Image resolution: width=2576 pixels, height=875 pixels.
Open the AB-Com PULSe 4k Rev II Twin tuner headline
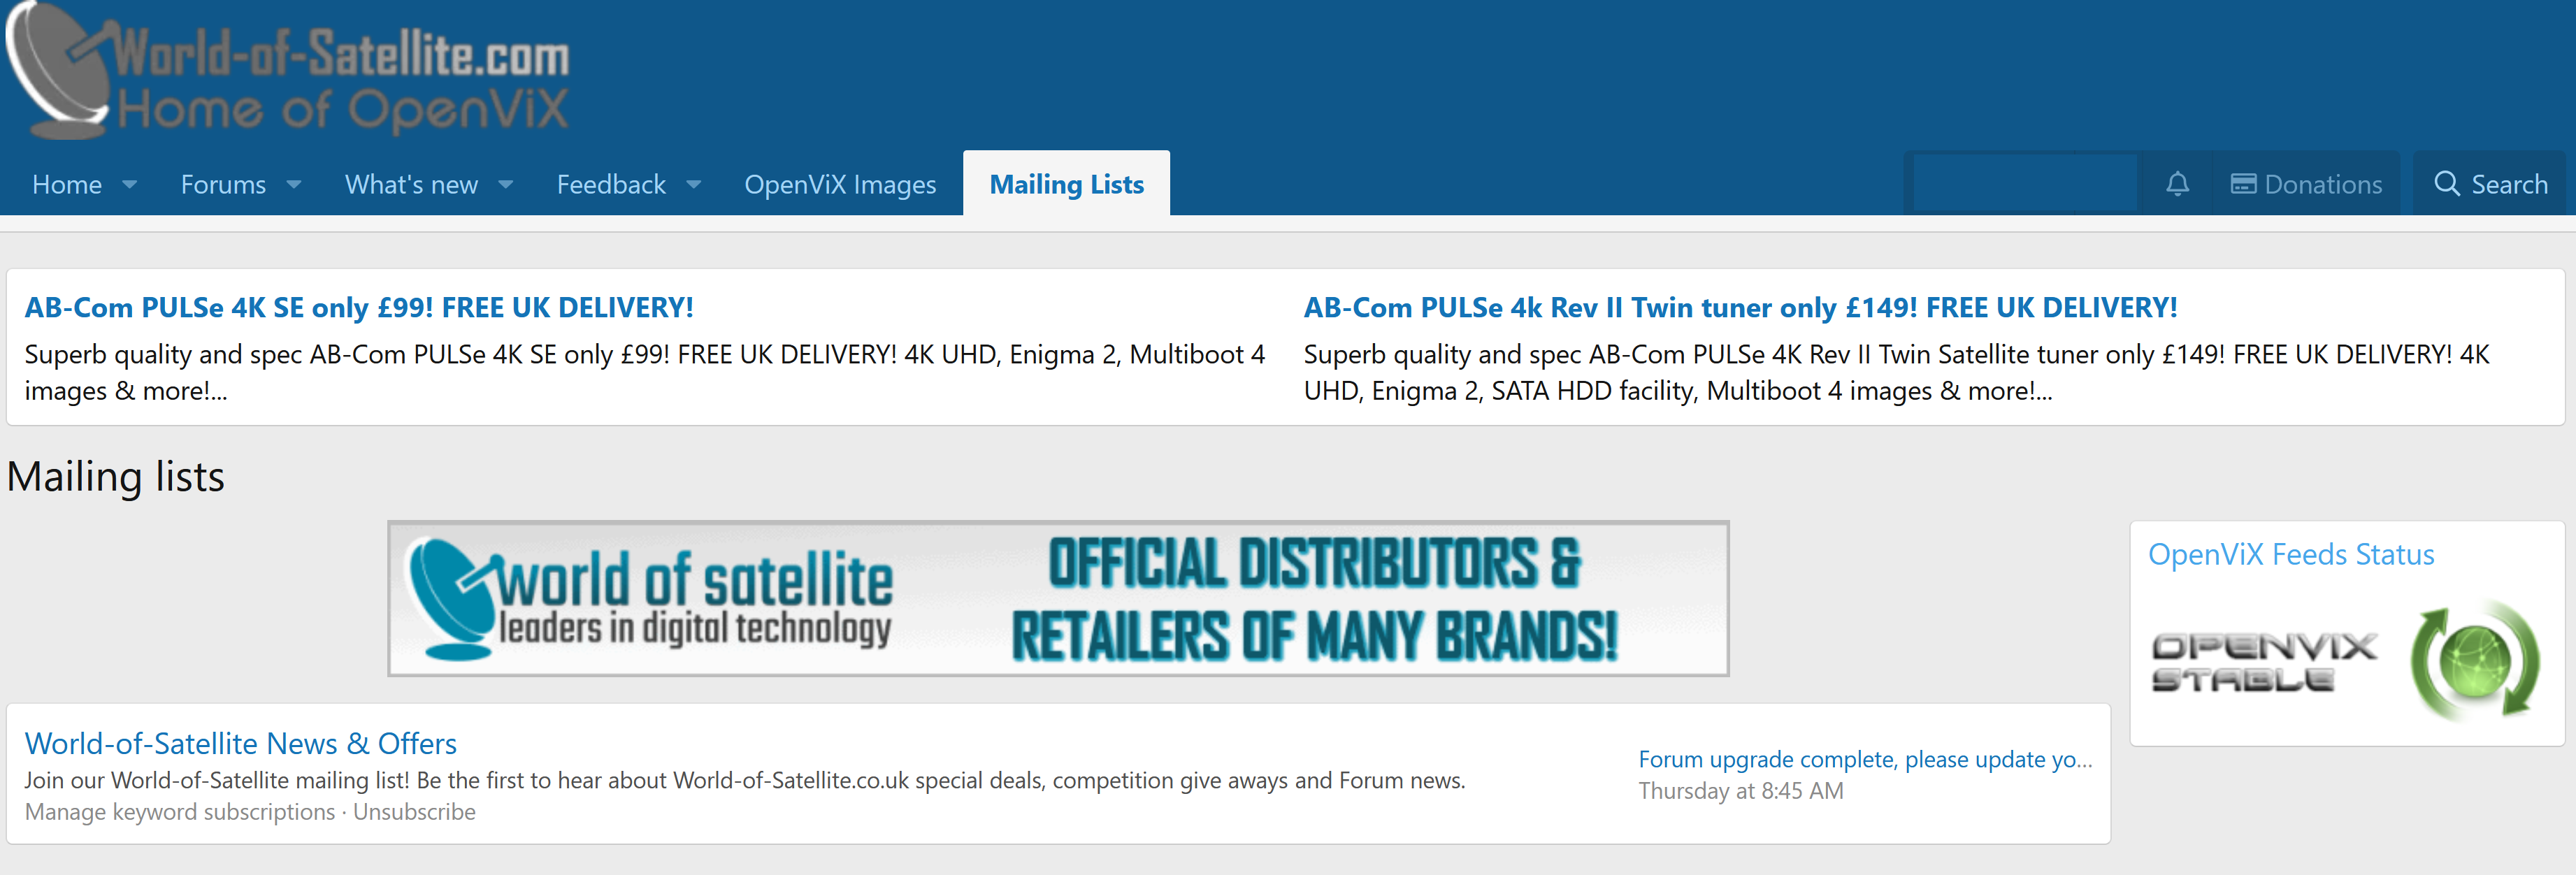click(x=1740, y=307)
